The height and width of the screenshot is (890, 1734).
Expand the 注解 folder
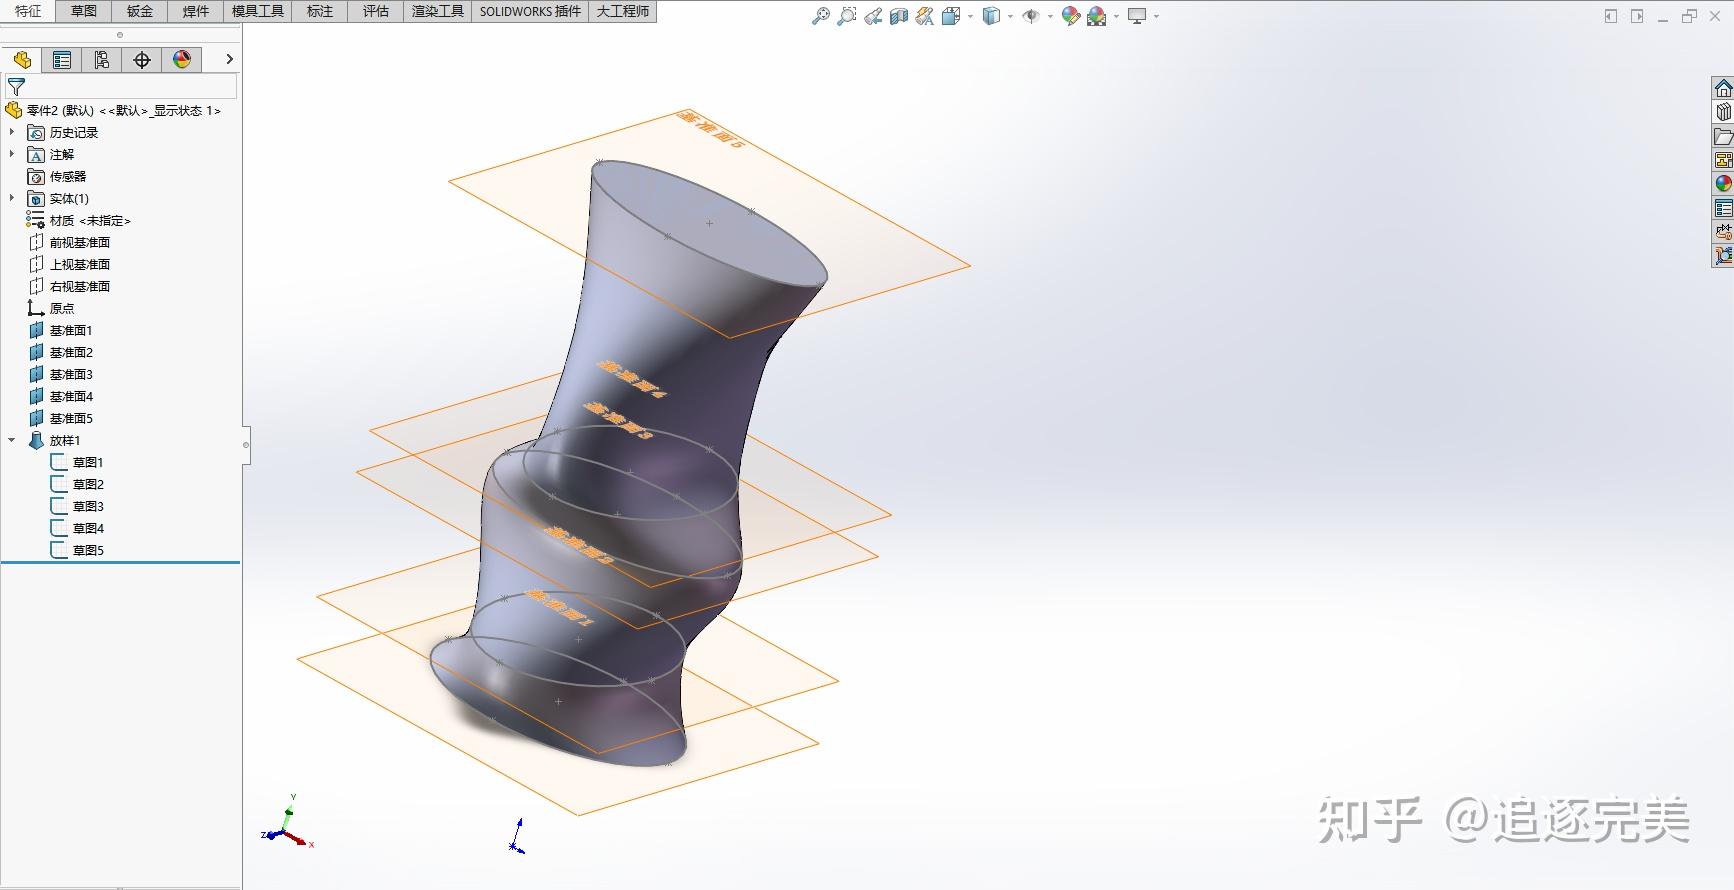click(12, 154)
